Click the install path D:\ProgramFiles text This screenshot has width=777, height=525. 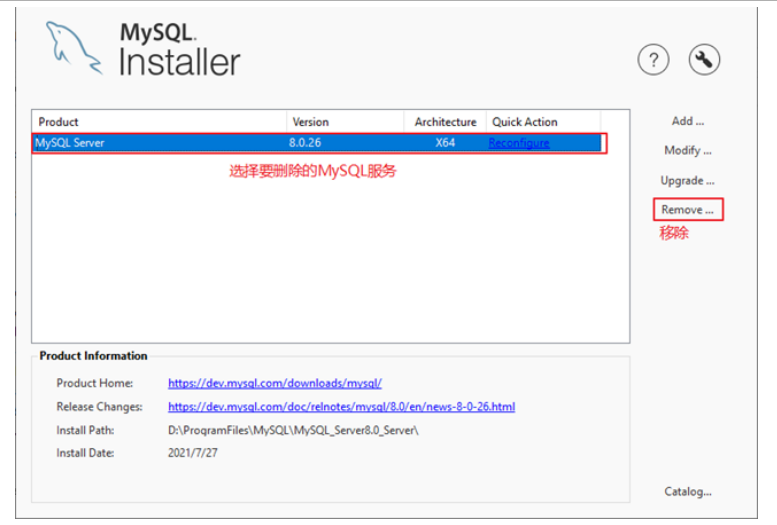[x=293, y=430]
